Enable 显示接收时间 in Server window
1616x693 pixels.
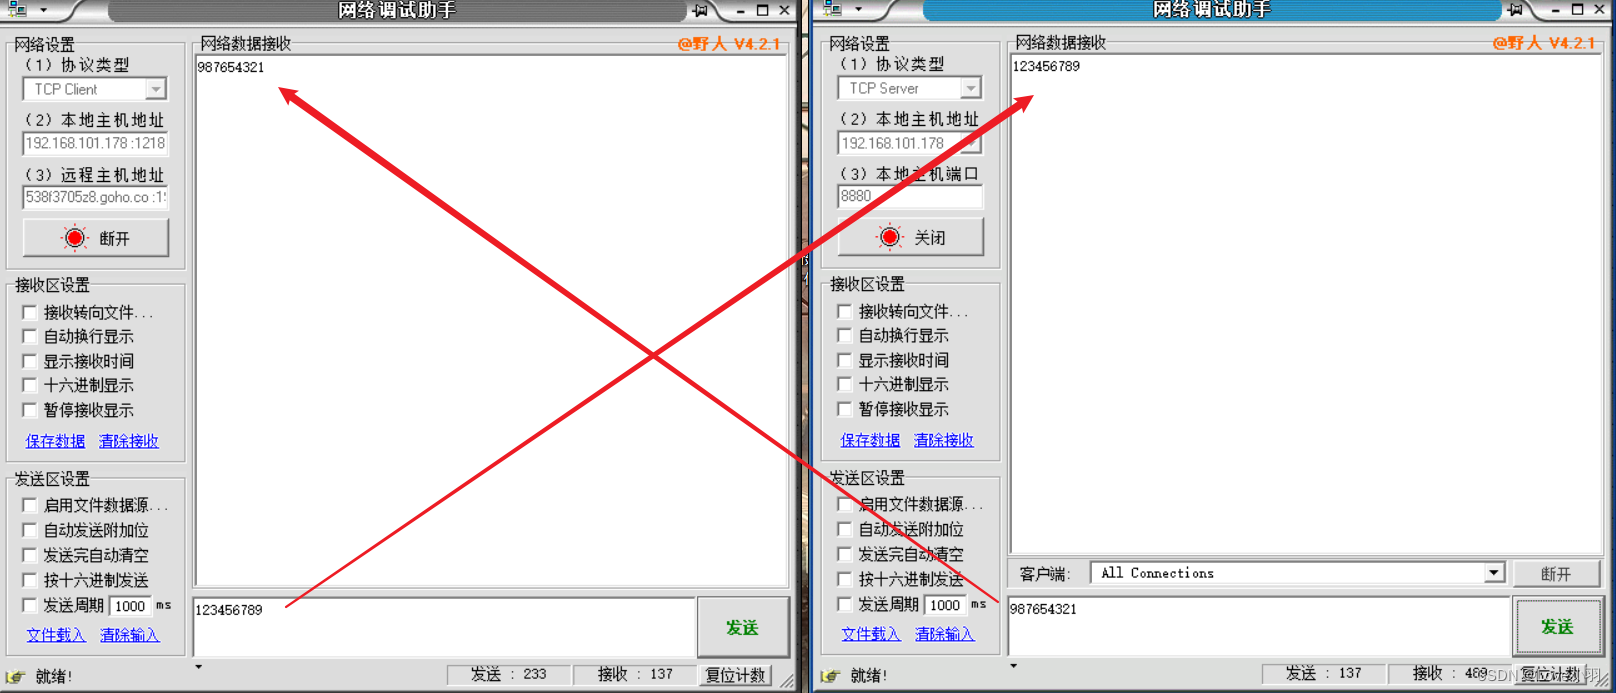coord(845,360)
